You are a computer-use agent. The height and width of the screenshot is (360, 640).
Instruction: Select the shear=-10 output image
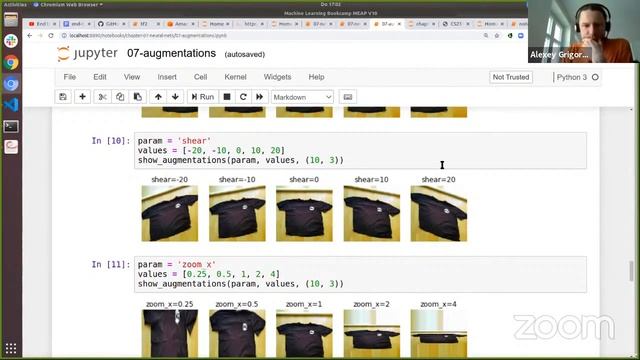[x=237, y=213]
